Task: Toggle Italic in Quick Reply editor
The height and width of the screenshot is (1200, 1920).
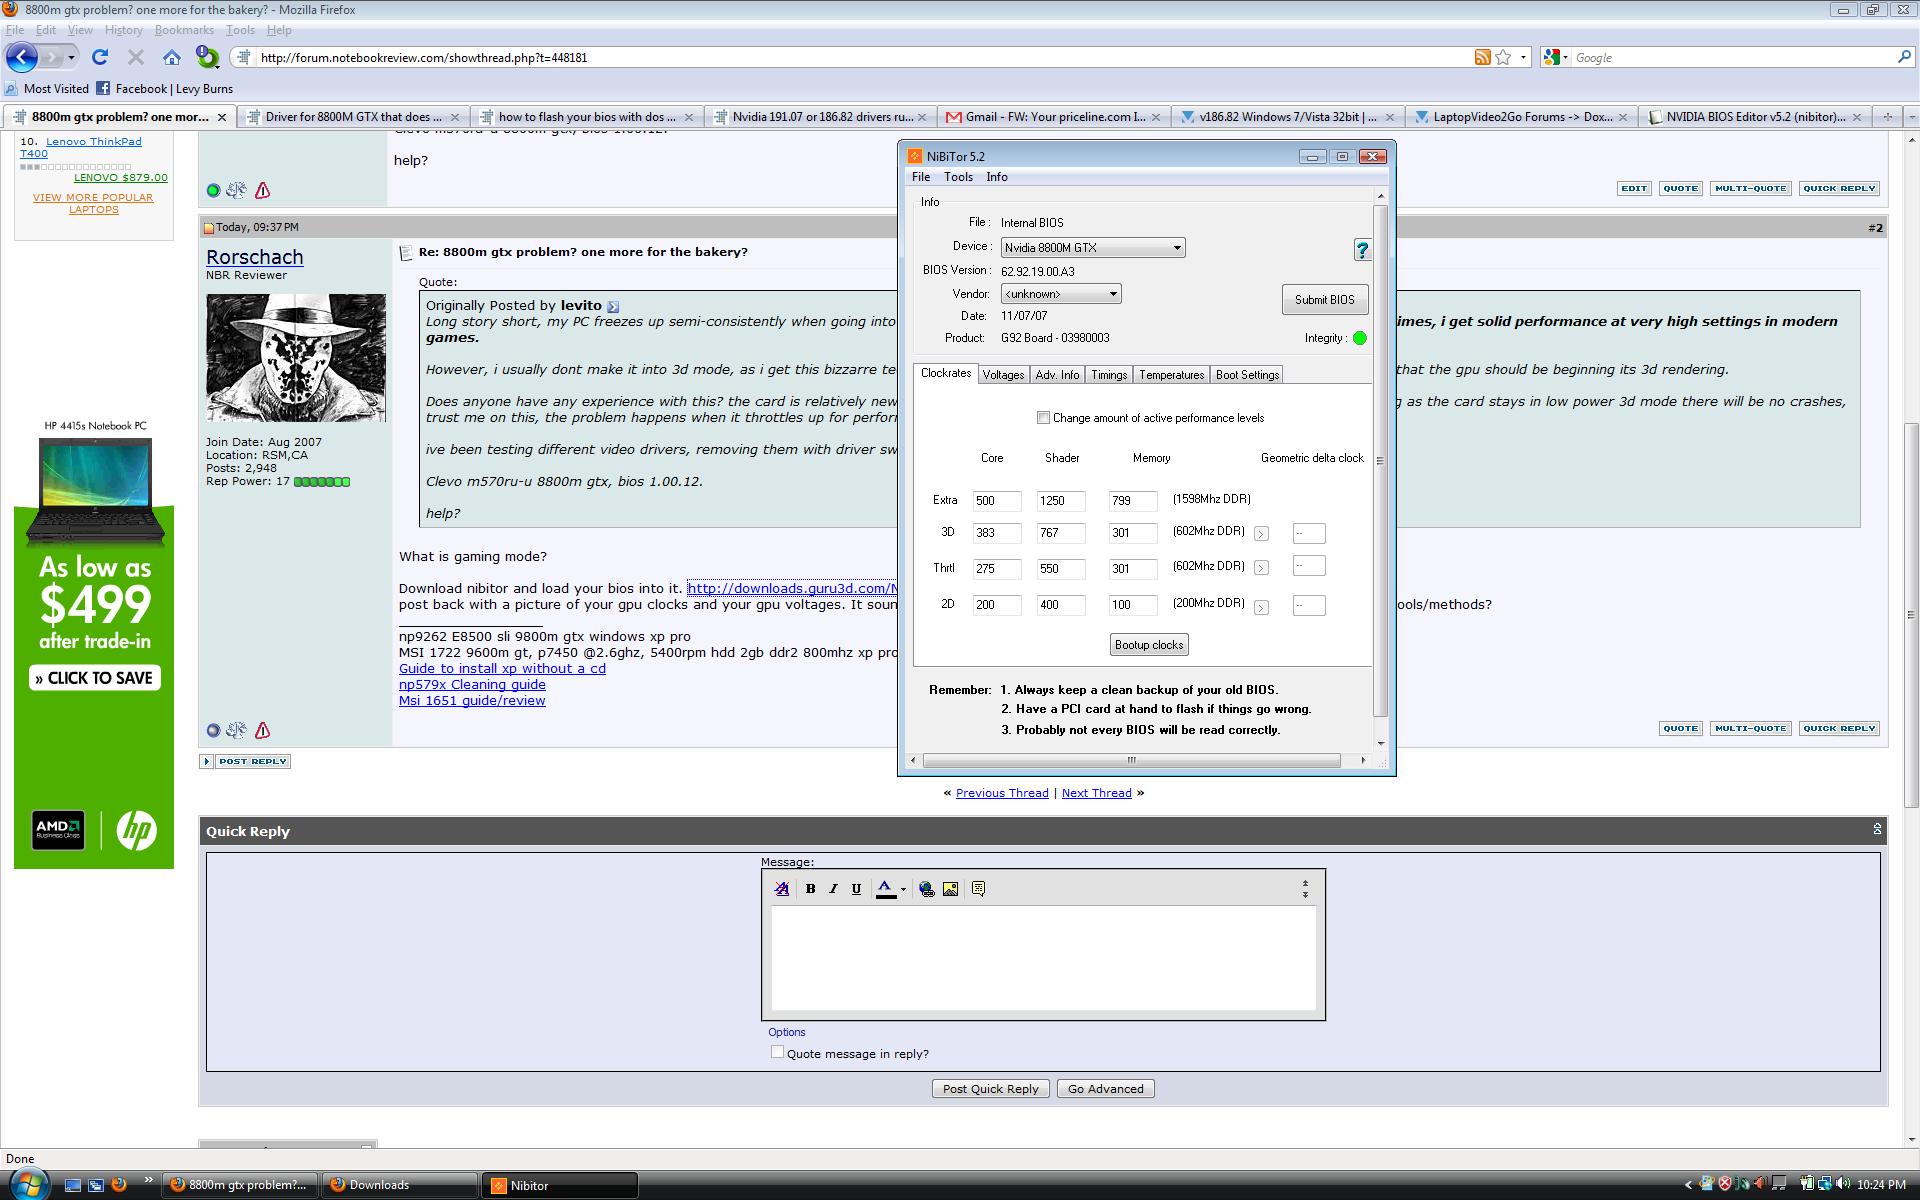Action: pos(833,888)
